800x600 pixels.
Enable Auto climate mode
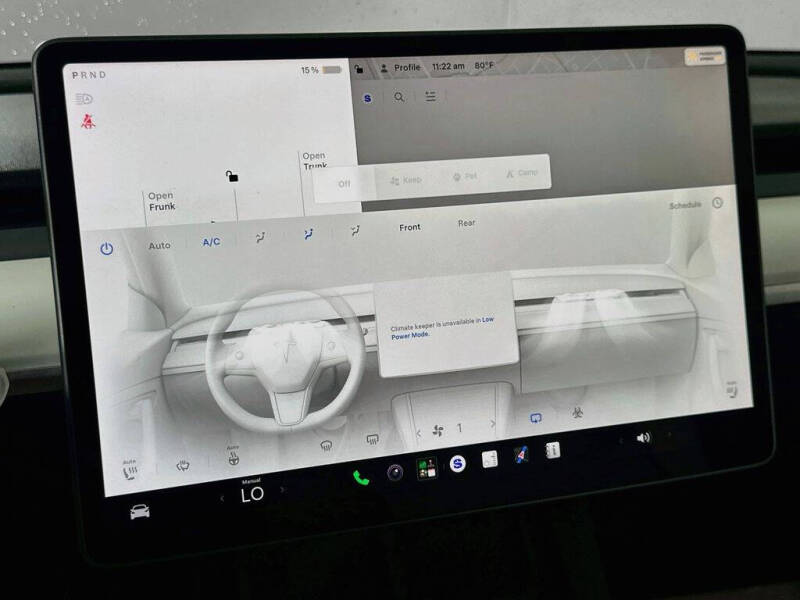(x=159, y=245)
